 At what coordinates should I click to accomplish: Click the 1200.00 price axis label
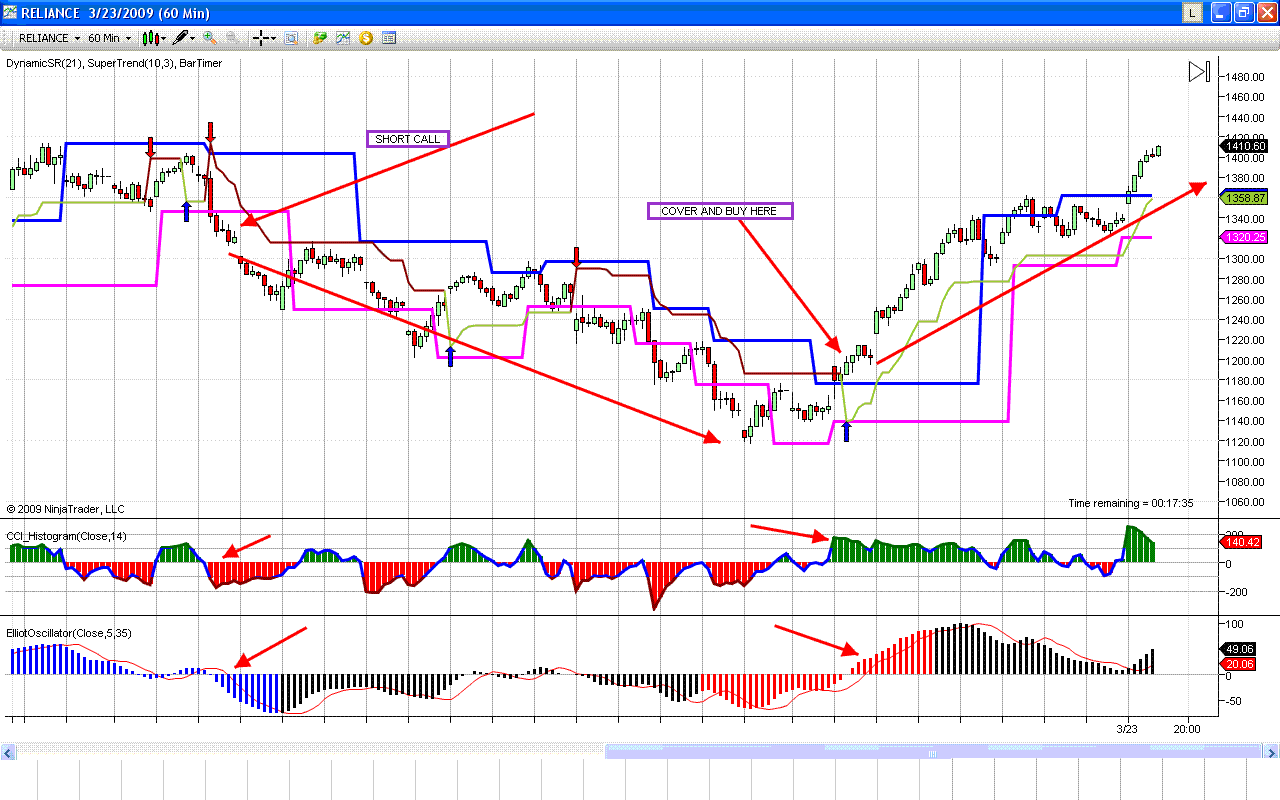[1246, 361]
